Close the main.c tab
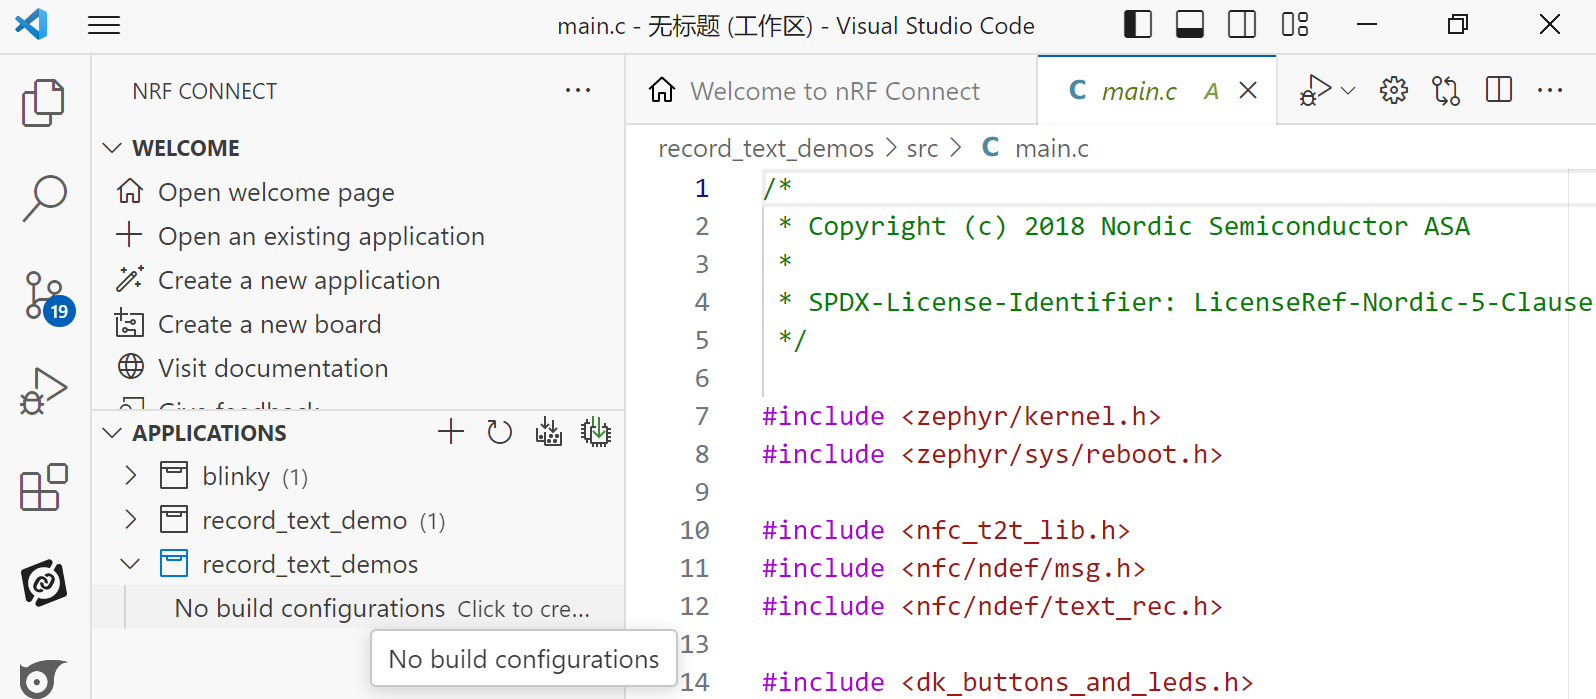 point(1248,91)
